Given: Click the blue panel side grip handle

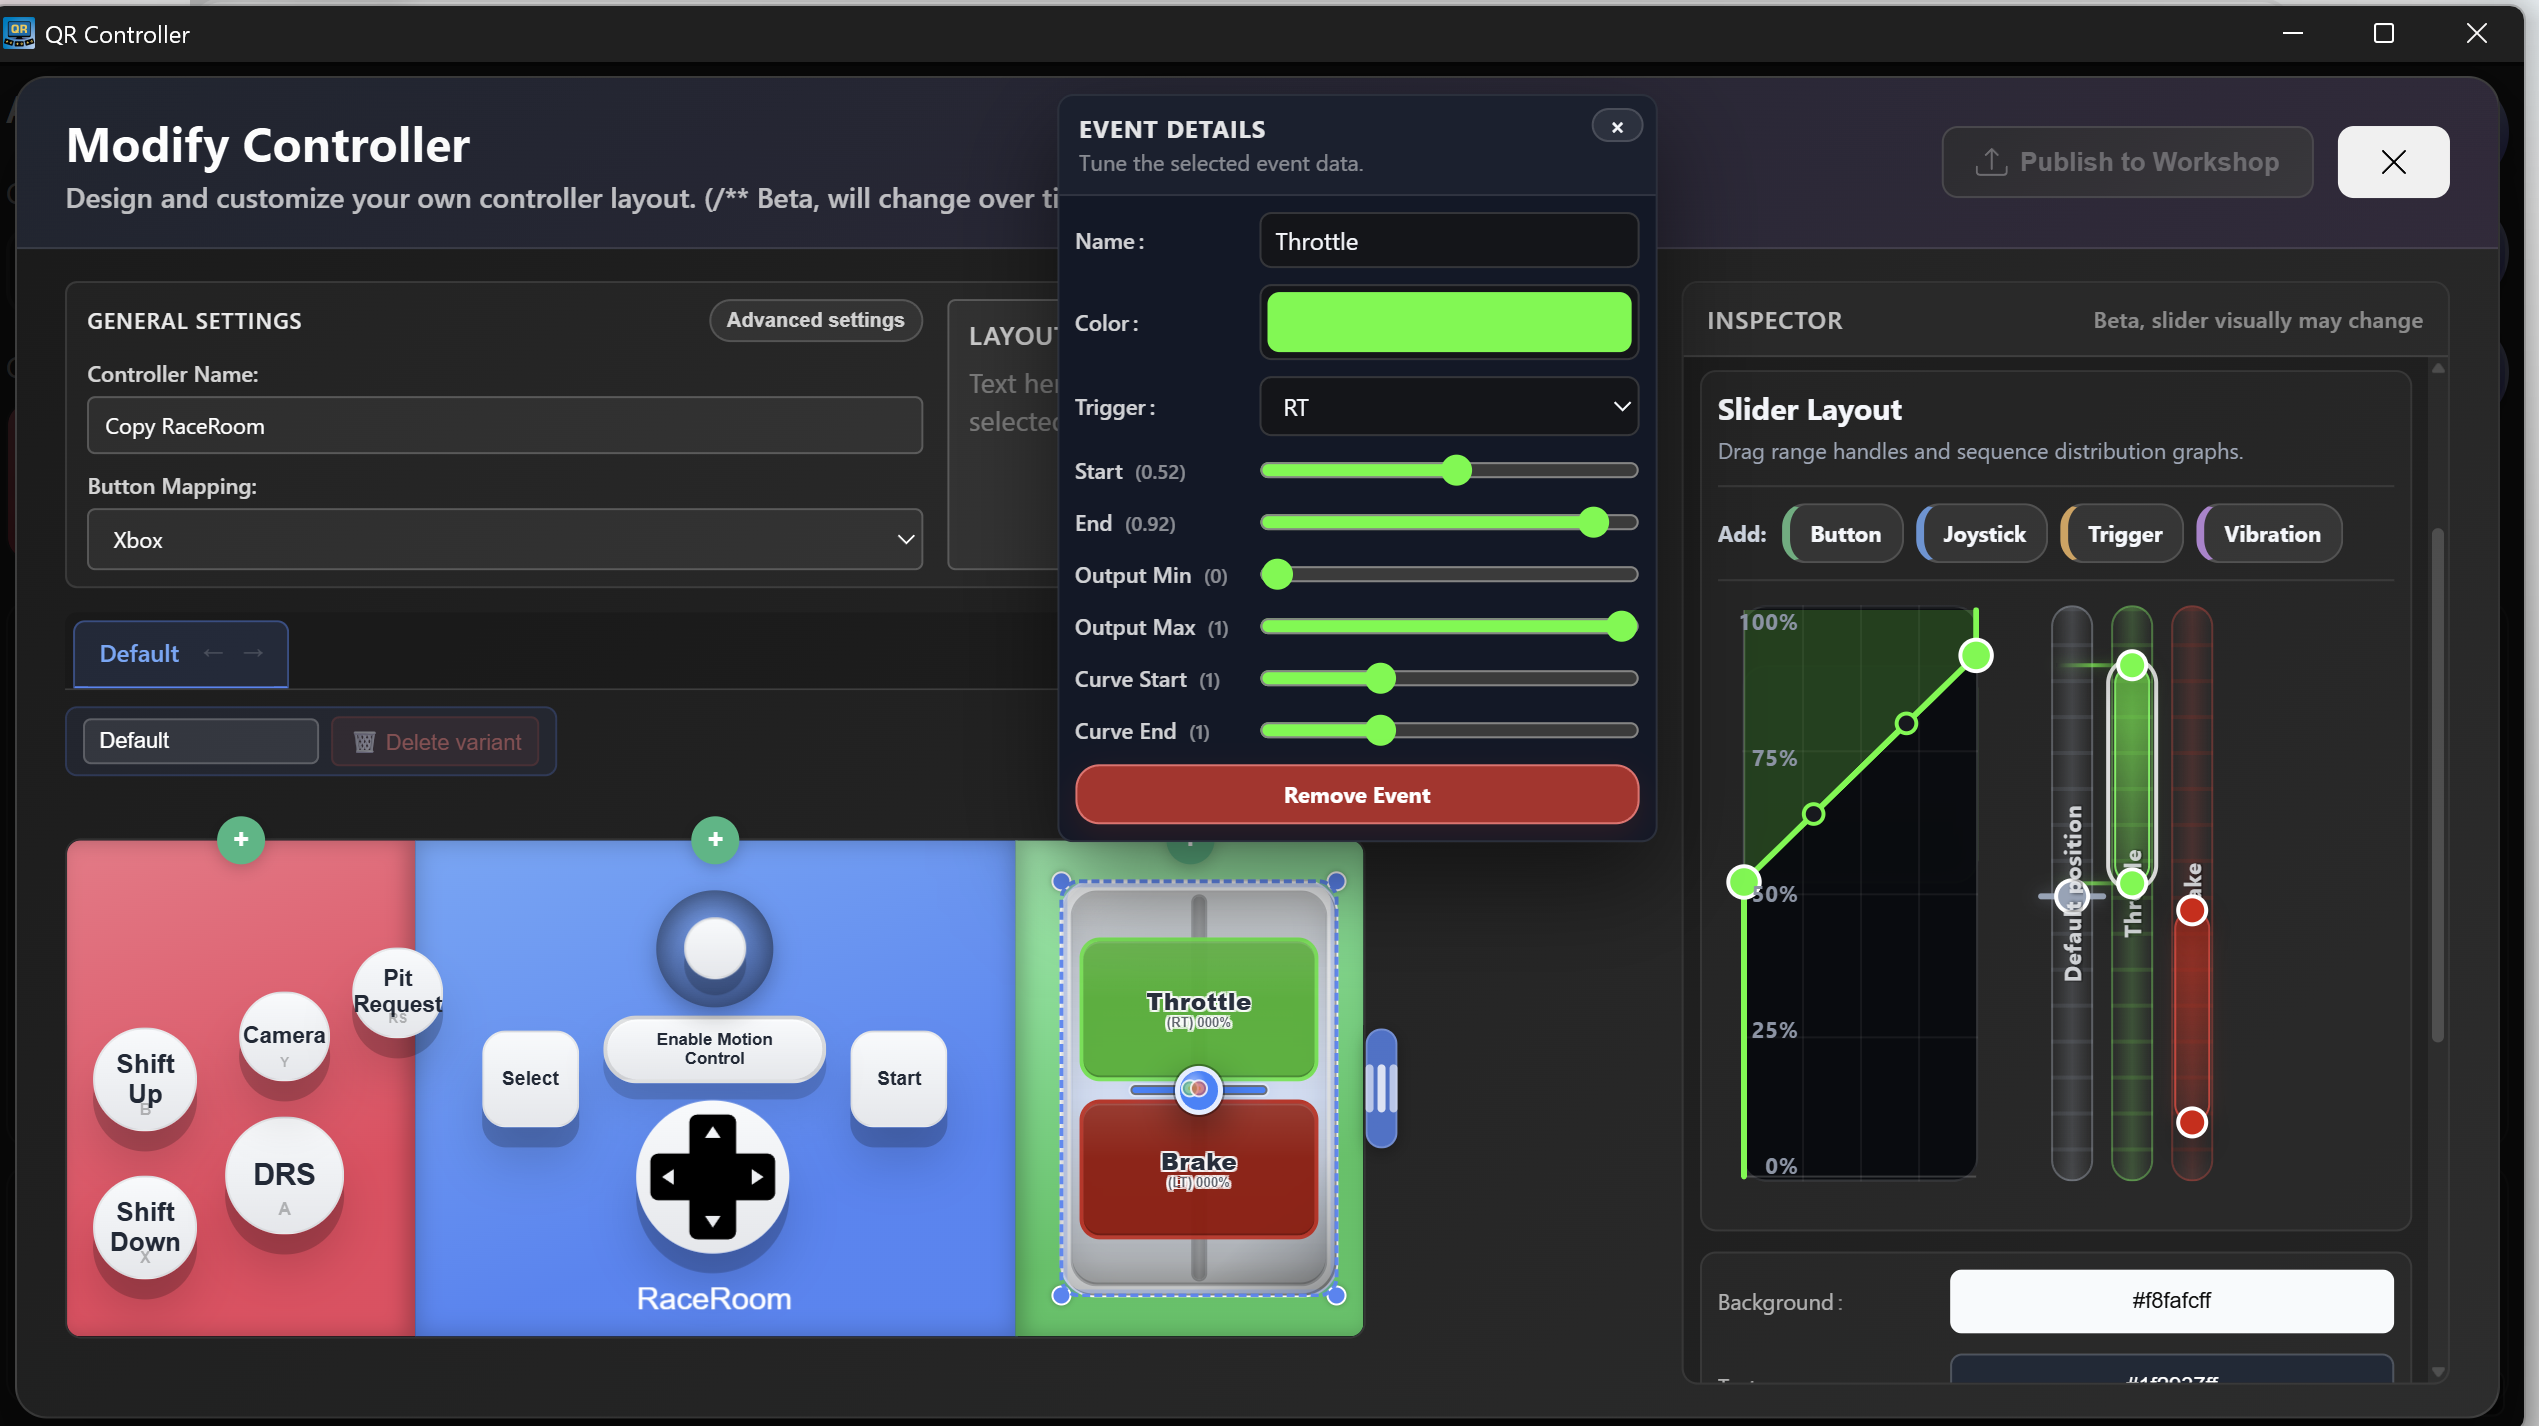Looking at the screenshot, I should (1381, 1088).
